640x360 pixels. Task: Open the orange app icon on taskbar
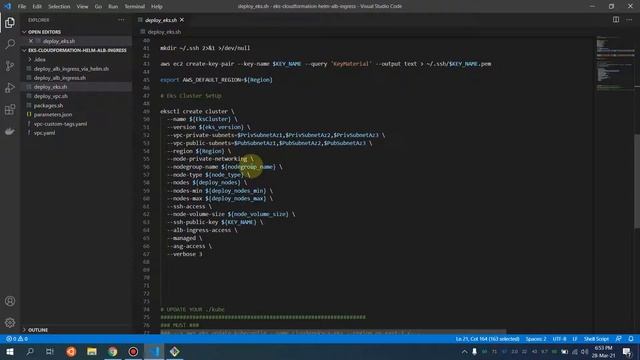tap(71, 351)
